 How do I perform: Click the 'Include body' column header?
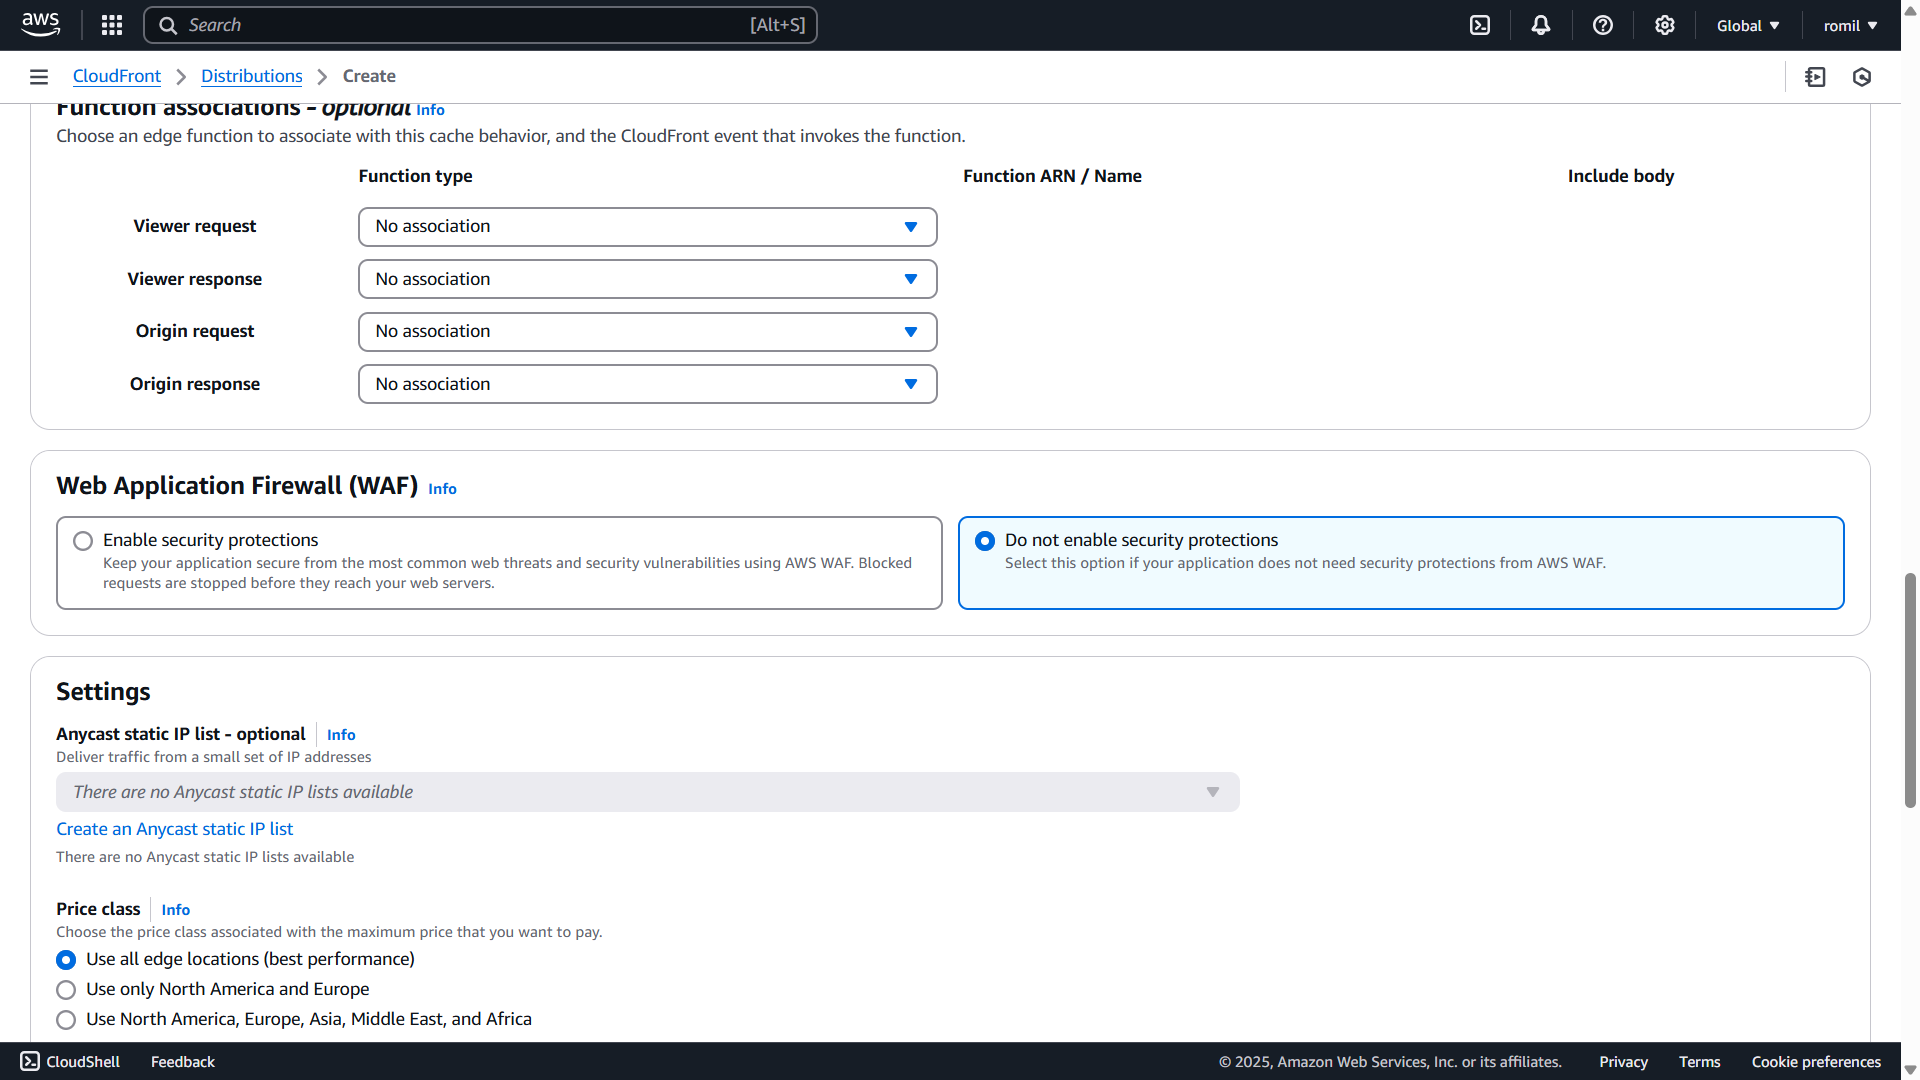pos(1620,176)
